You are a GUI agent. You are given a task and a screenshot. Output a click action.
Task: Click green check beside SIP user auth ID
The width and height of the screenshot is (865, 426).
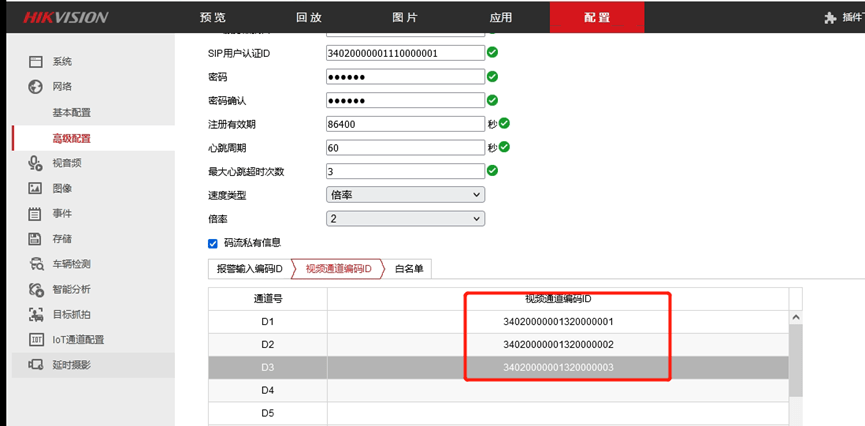[x=492, y=52]
